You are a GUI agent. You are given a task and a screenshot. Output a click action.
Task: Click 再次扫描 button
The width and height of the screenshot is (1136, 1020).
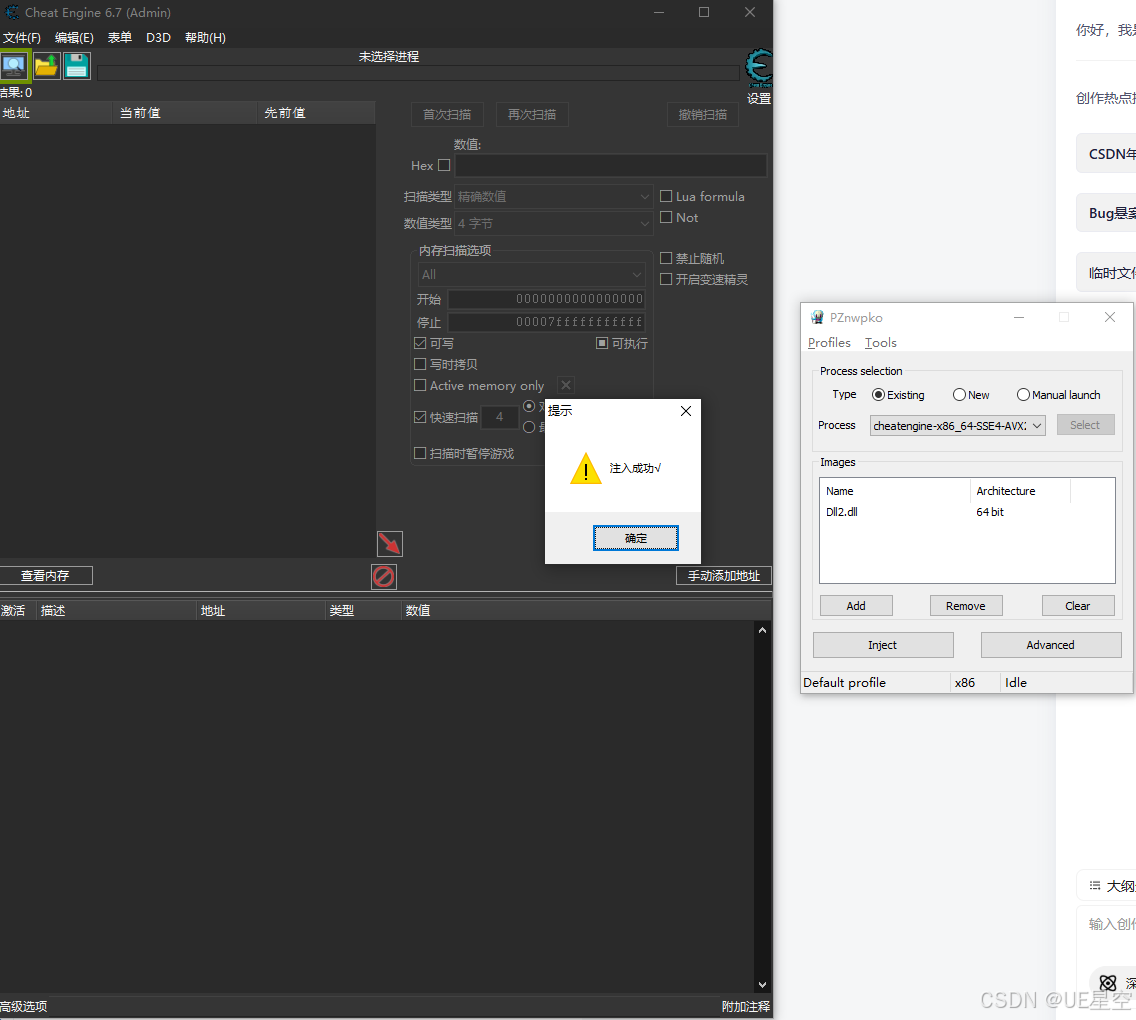click(532, 114)
